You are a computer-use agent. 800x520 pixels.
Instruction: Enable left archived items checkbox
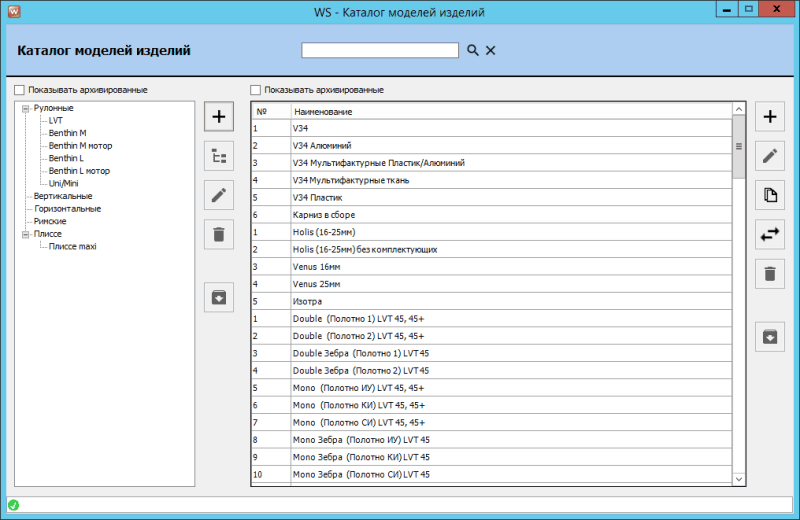[20, 90]
